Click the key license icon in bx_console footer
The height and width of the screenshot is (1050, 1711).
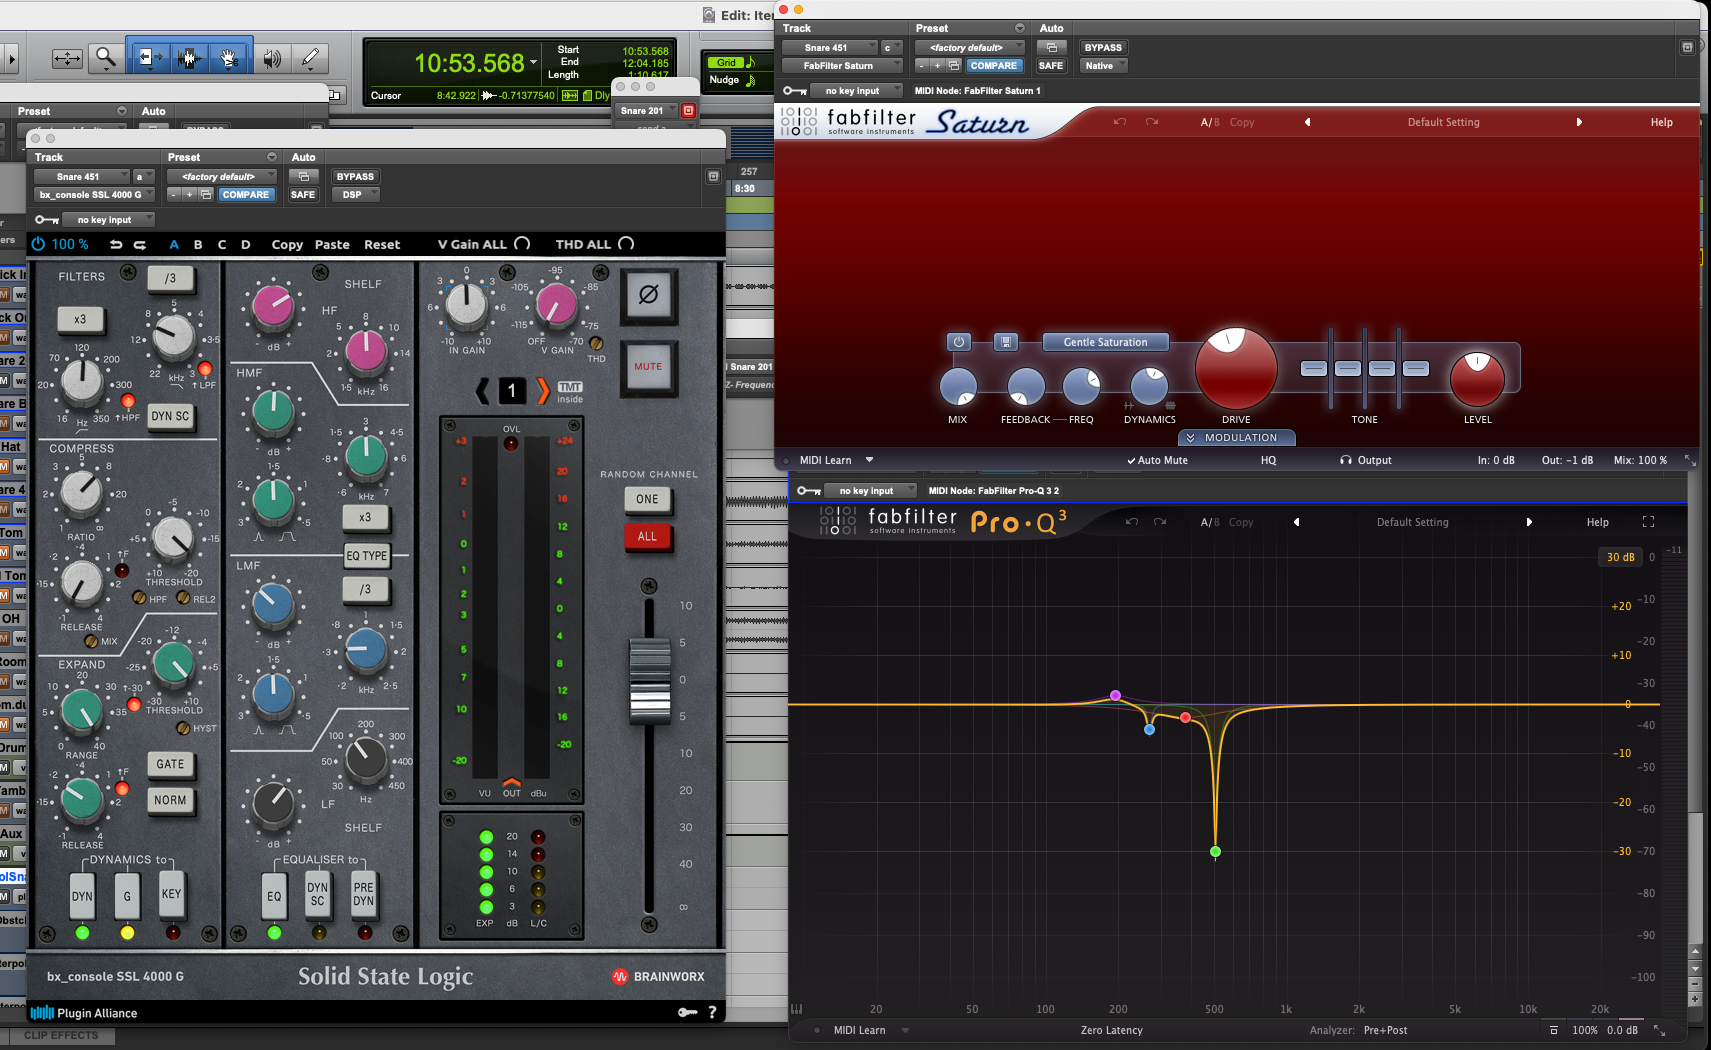point(687,1012)
